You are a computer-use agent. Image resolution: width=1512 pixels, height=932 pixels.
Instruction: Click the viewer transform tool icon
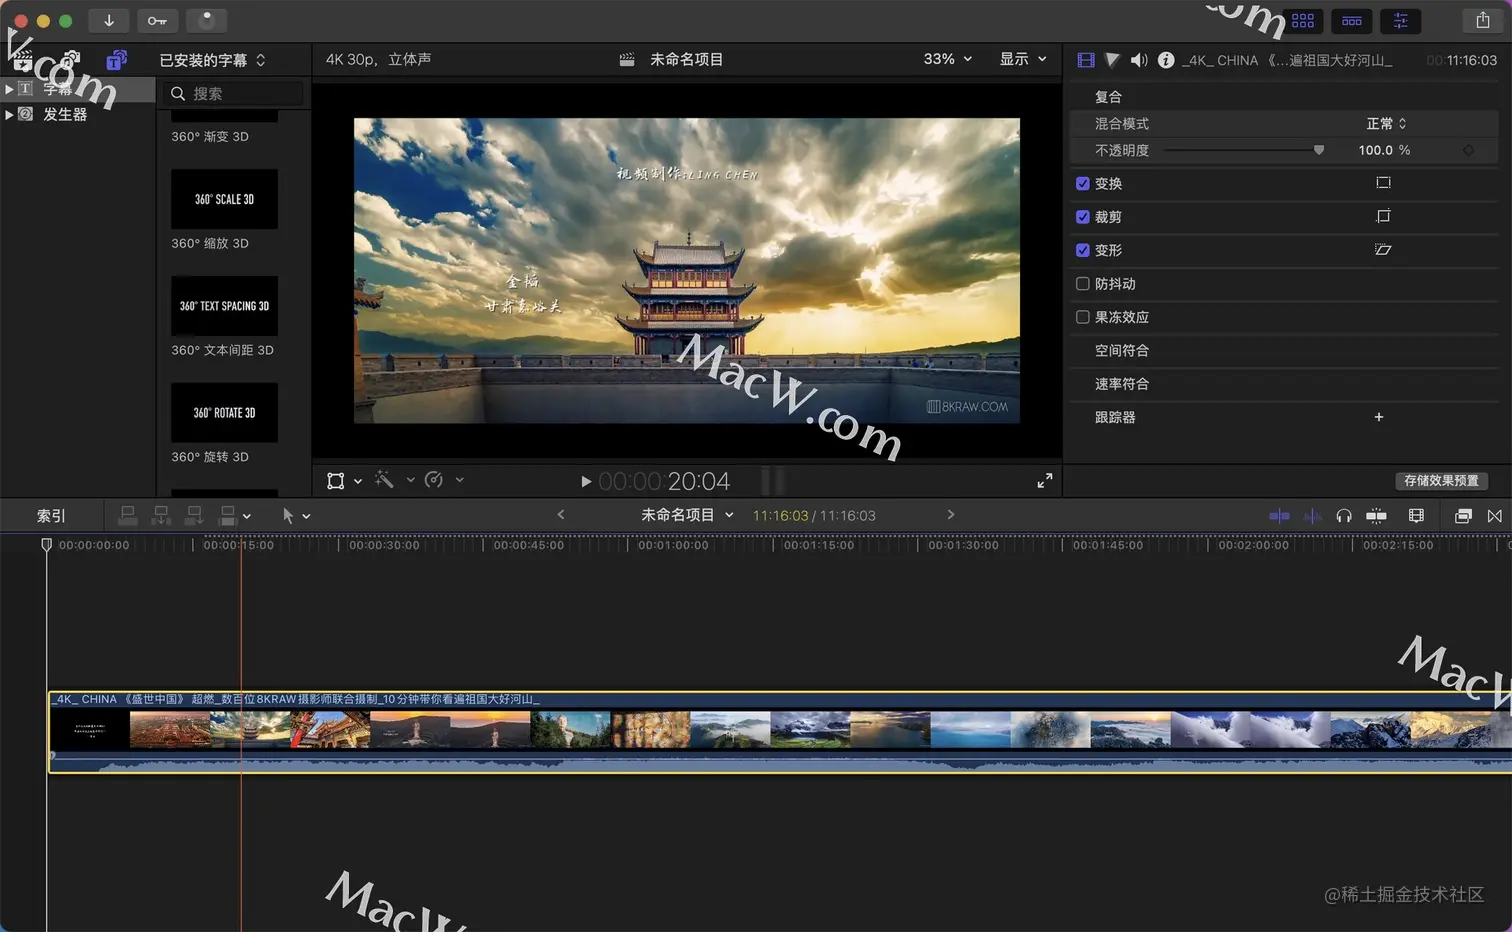[336, 481]
